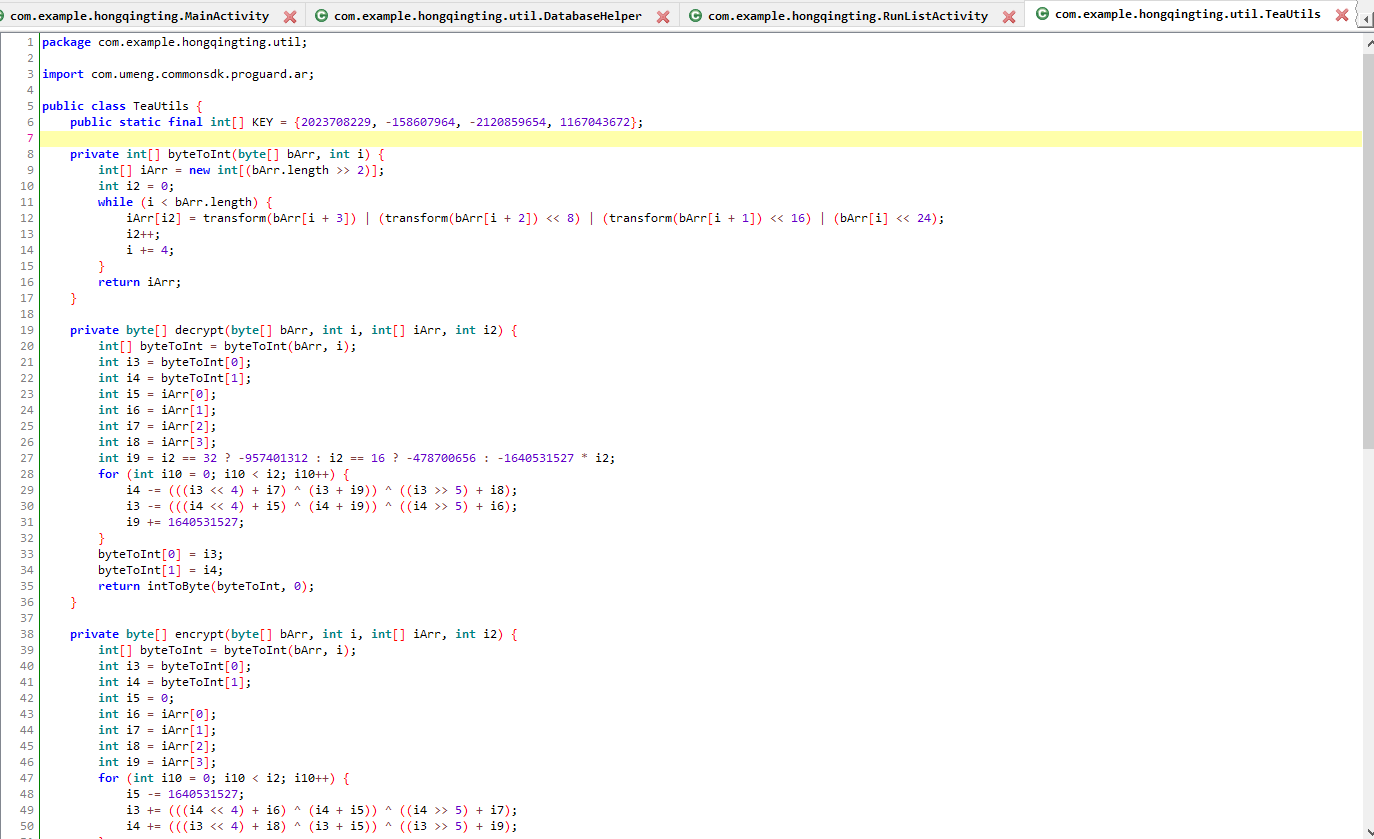
Task: Close the TeaUtils tab
Action: pyautogui.click(x=1341, y=15)
